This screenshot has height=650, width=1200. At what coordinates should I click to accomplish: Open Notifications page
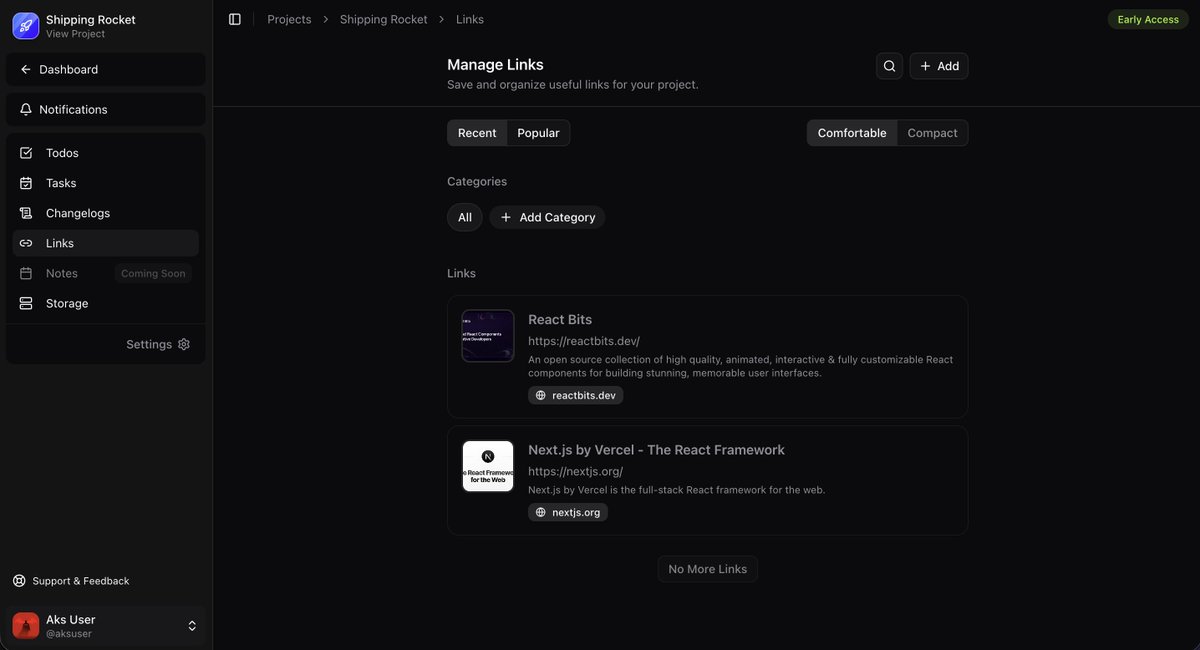tap(106, 109)
